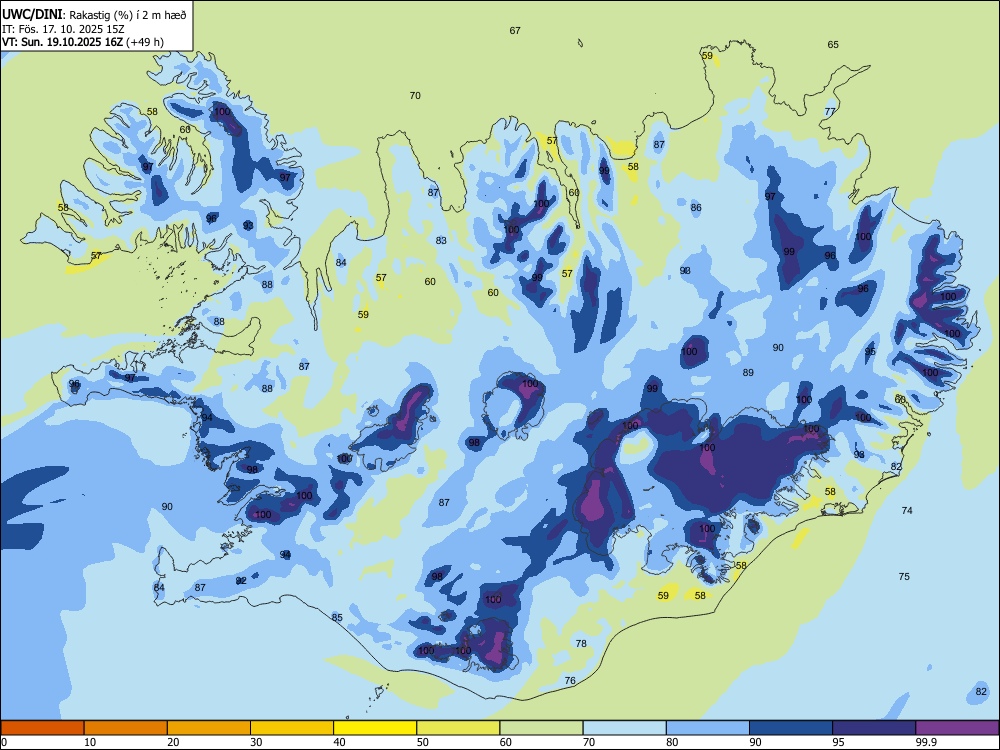Click the '67' value north of the coast
This screenshot has width=1000, height=750.
(515, 31)
